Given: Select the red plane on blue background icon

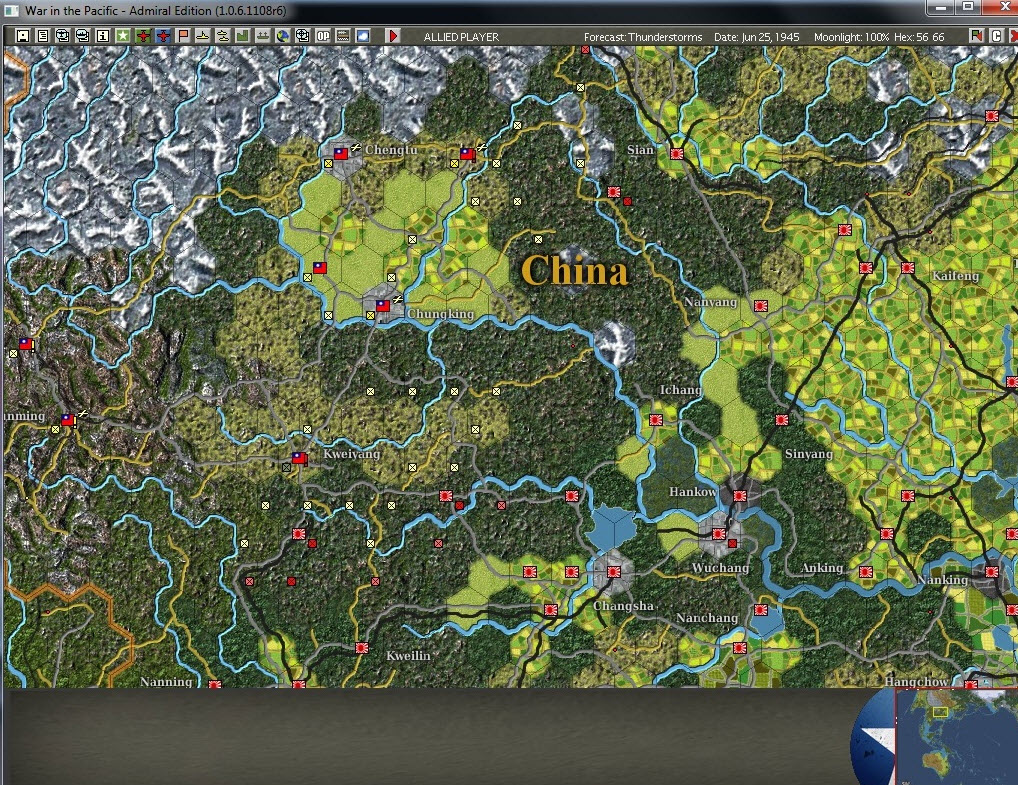Looking at the screenshot, I should point(163,36).
